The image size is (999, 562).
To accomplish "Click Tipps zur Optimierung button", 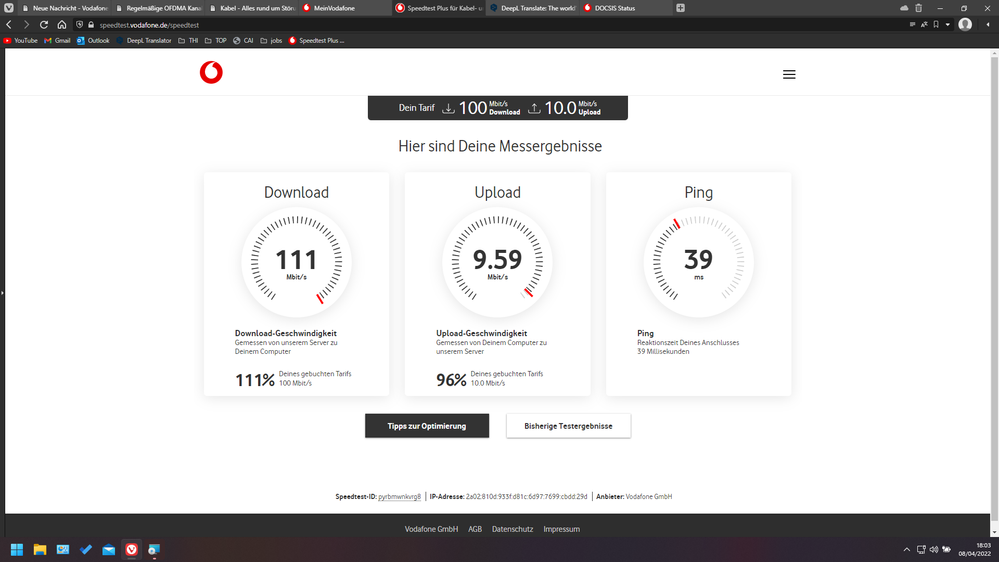I will coord(427,426).
